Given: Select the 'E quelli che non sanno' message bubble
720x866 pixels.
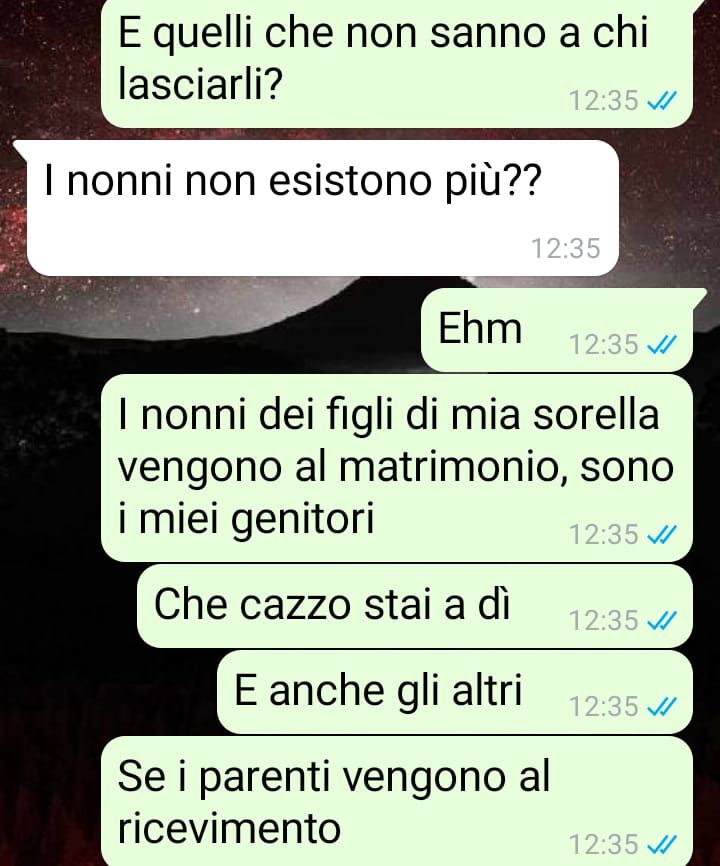Looking at the screenshot, I should click(x=396, y=63).
